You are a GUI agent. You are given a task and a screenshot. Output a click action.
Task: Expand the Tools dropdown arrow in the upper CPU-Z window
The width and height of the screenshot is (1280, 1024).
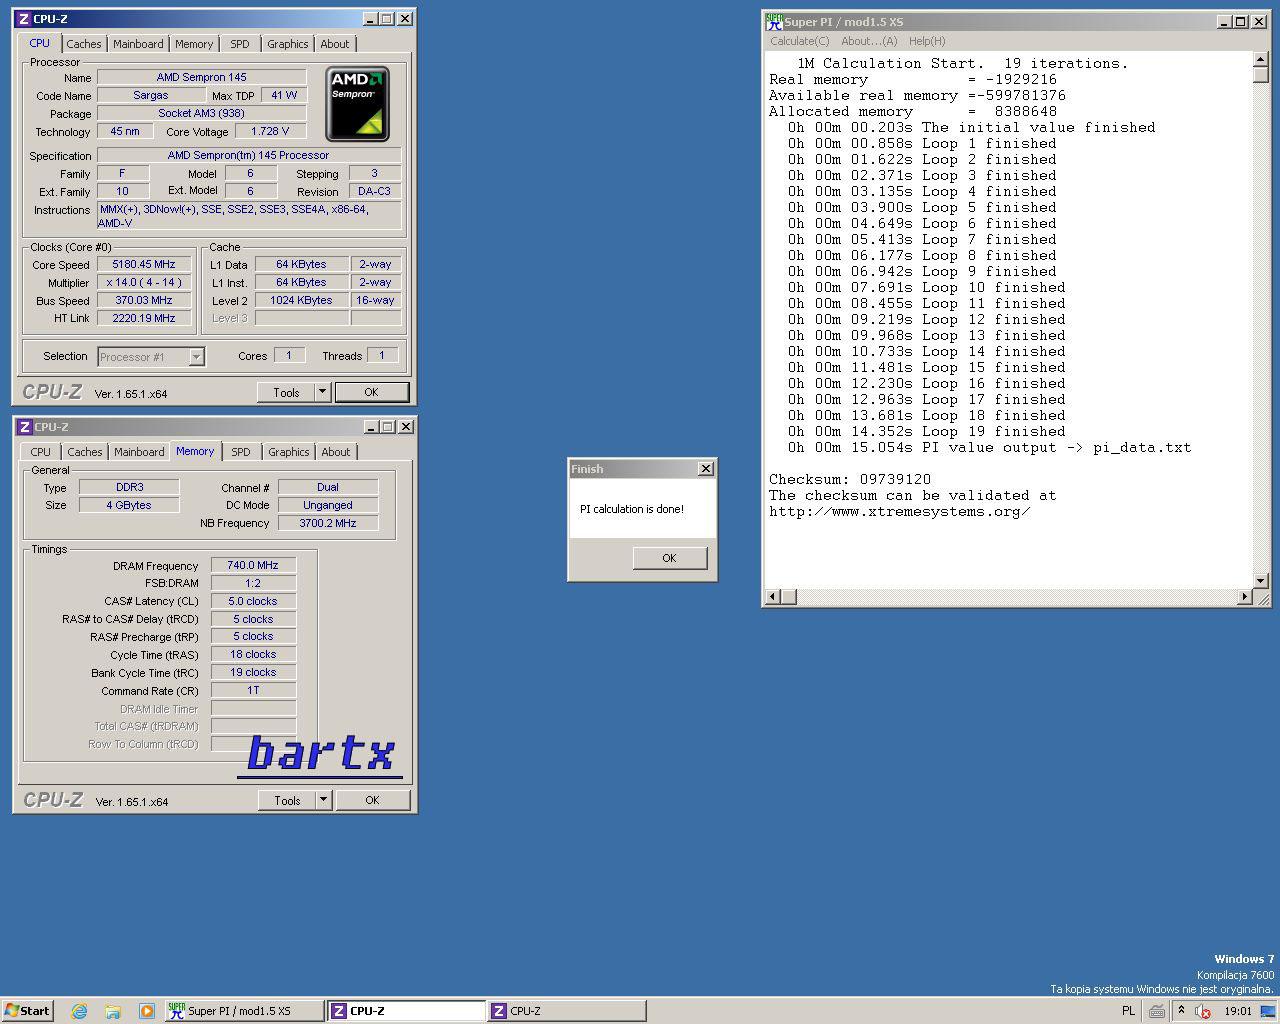(323, 392)
